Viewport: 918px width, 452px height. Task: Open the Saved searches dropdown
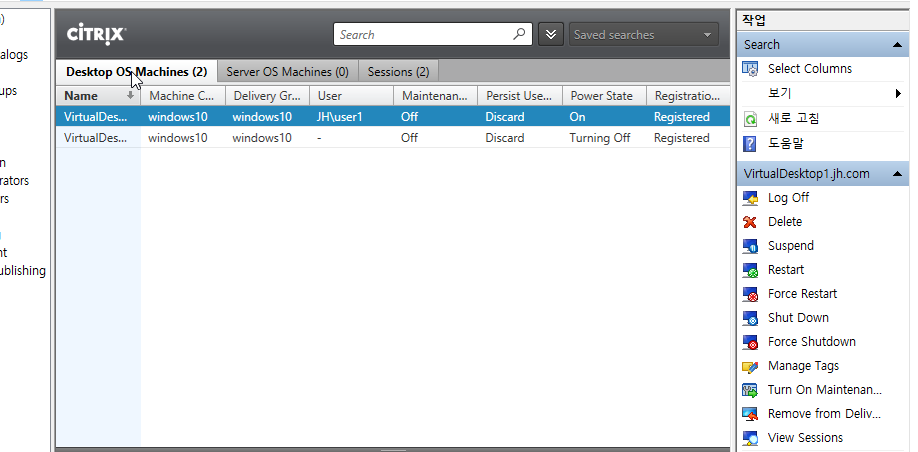pyautogui.click(x=643, y=35)
